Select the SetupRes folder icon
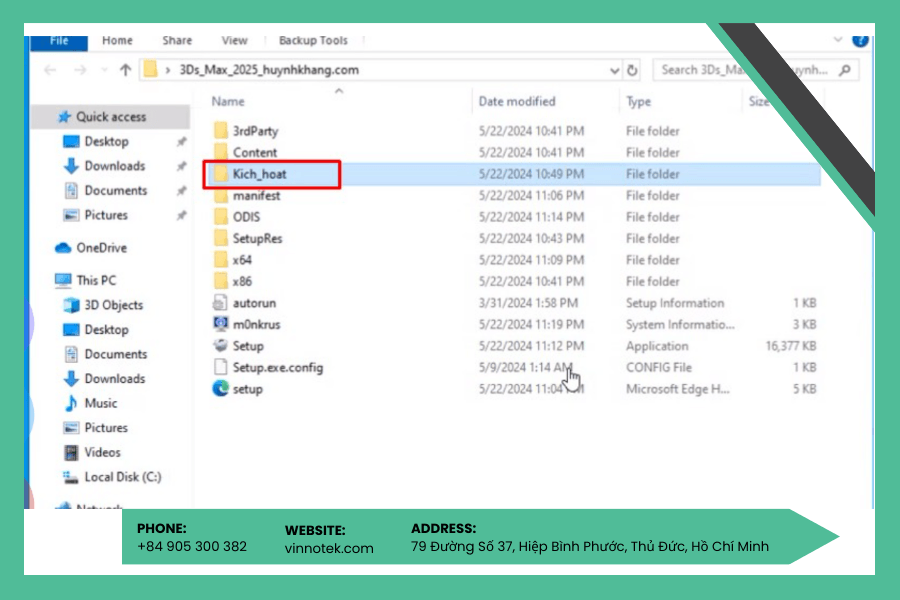 [x=220, y=238]
